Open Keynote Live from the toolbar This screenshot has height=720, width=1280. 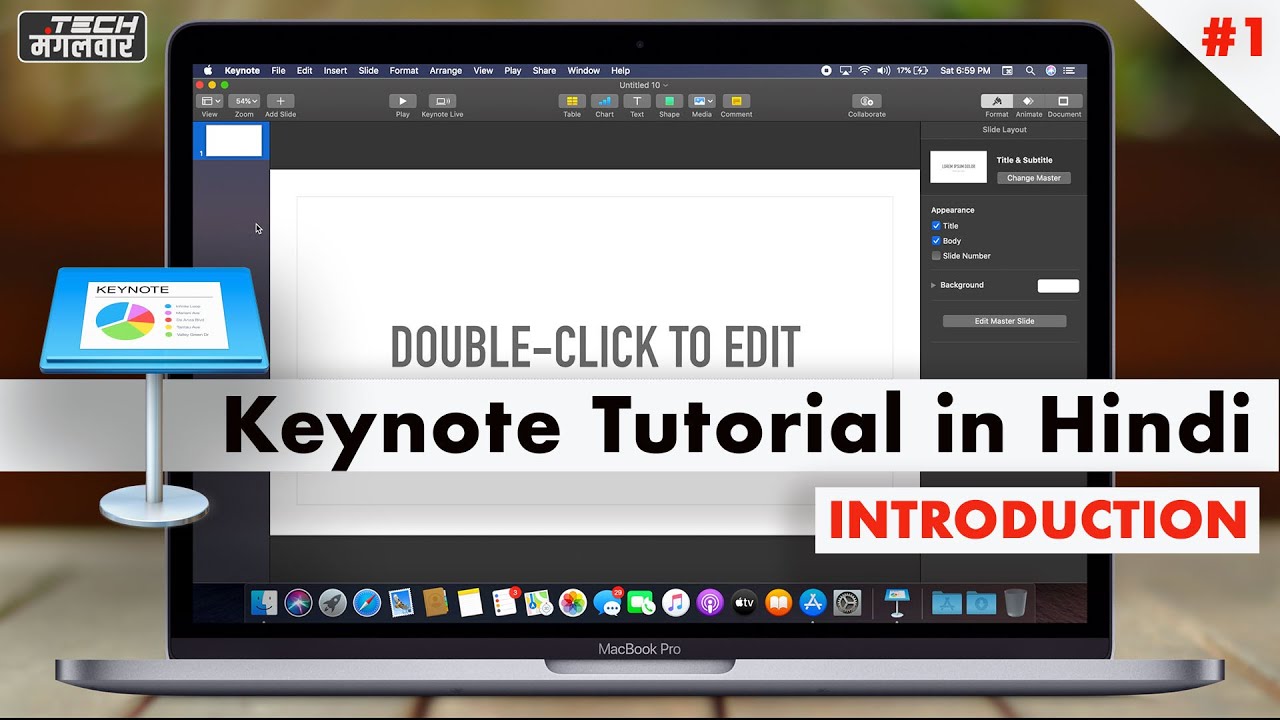[442, 101]
